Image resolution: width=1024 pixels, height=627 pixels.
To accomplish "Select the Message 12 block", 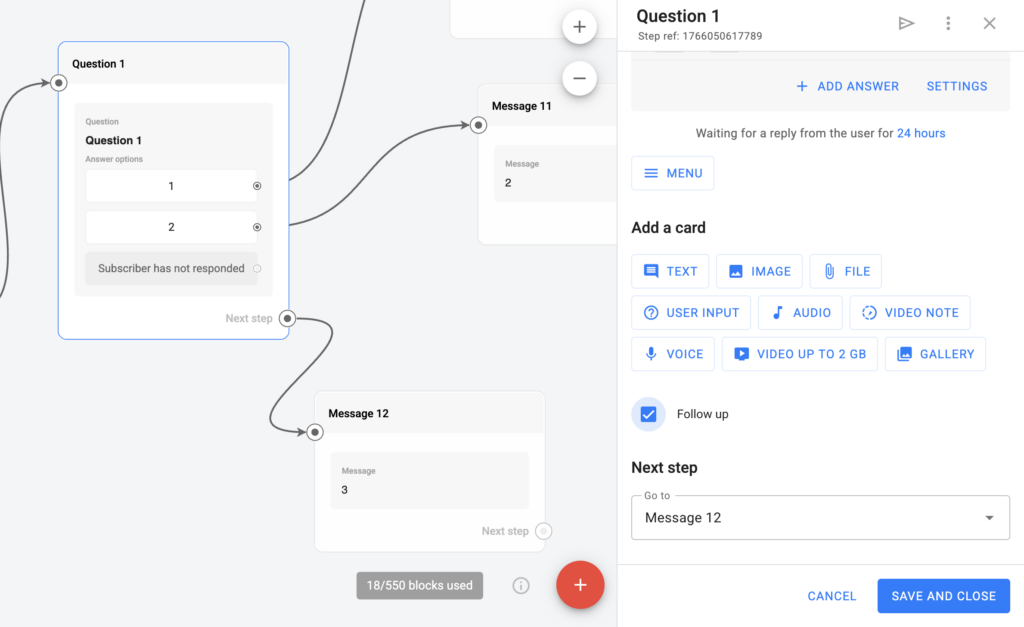I will [430, 414].
